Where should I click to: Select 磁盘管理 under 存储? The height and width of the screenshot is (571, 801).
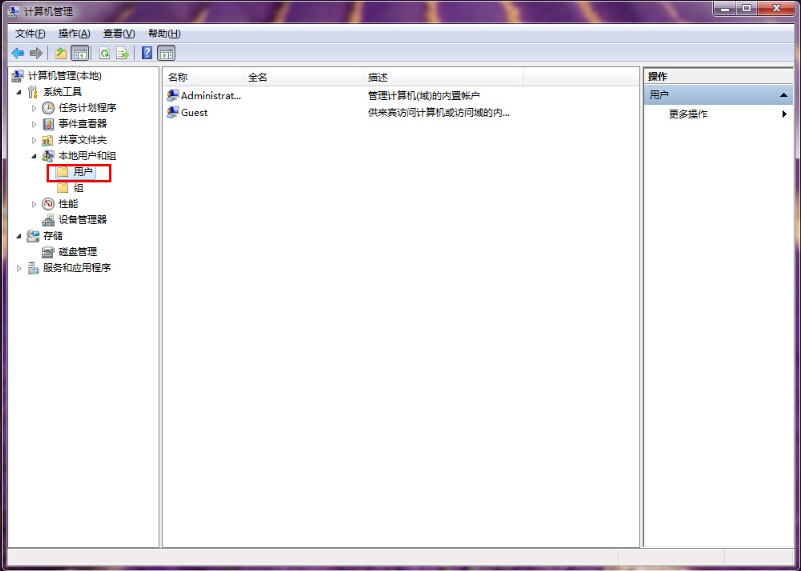pyautogui.click(x=77, y=252)
